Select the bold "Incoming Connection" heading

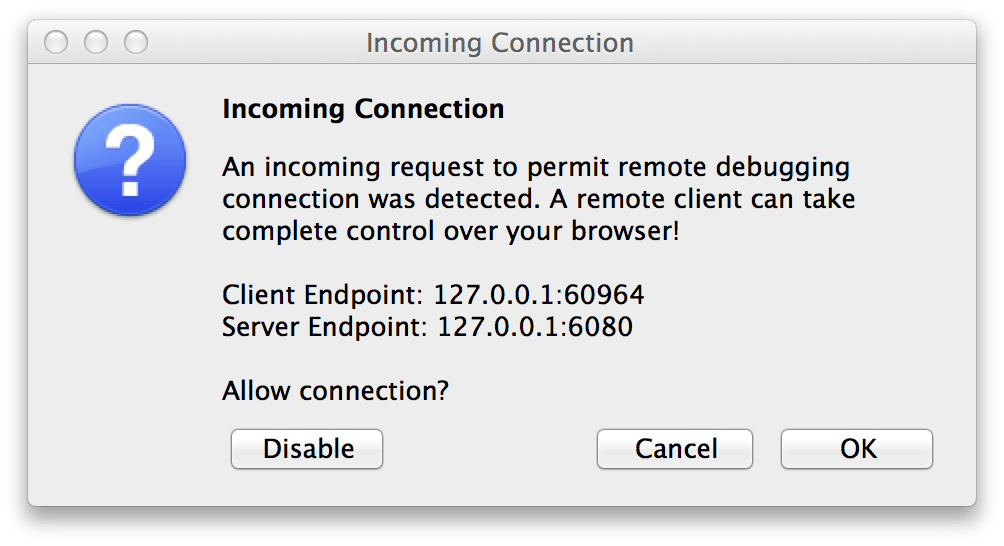point(363,108)
